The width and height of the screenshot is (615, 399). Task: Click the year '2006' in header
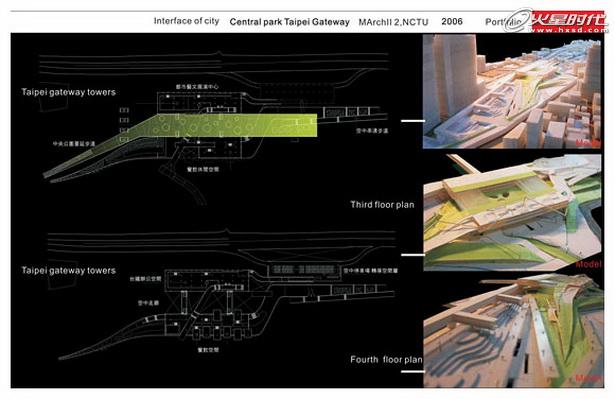452,21
